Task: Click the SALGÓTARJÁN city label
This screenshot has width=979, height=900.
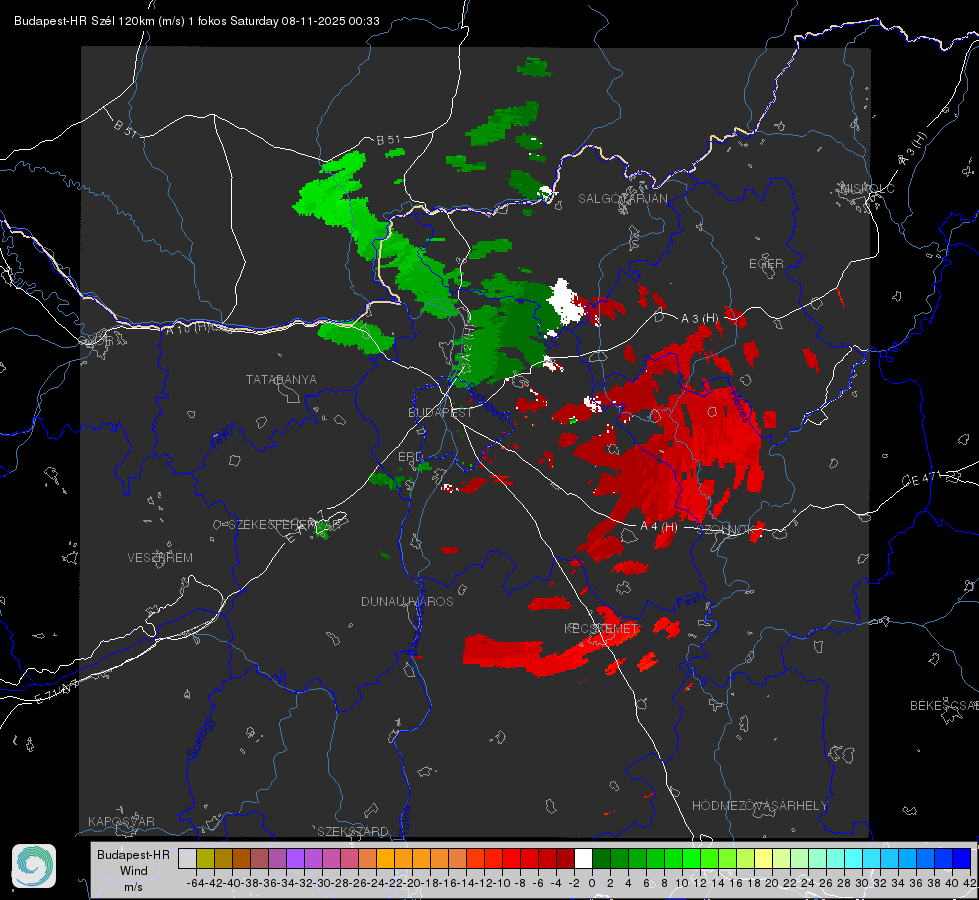Action: coord(622,199)
